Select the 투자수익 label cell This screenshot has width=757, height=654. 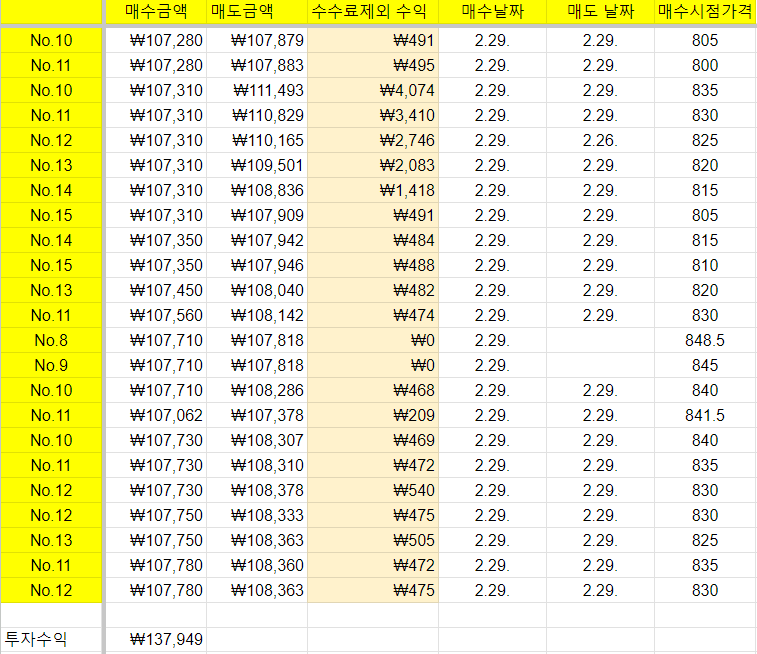point(51,640)
